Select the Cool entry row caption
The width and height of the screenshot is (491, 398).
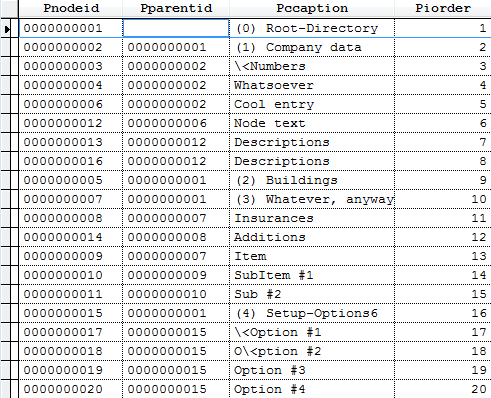[x=312, y=104]
